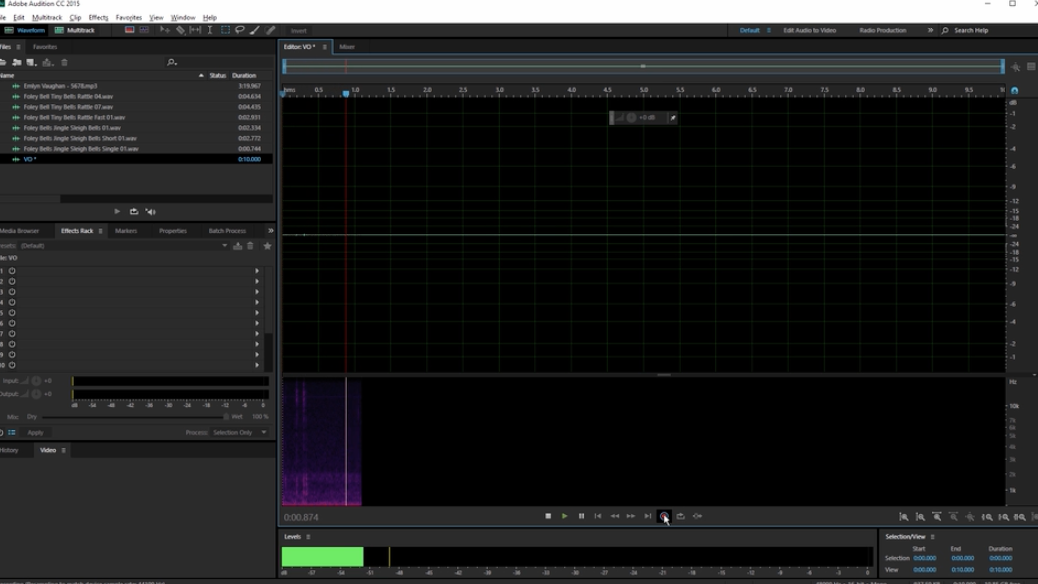Screen dimensions: 1038x584
Task: Expand effect slot 3 arrow menu
Action: (257, 292)
